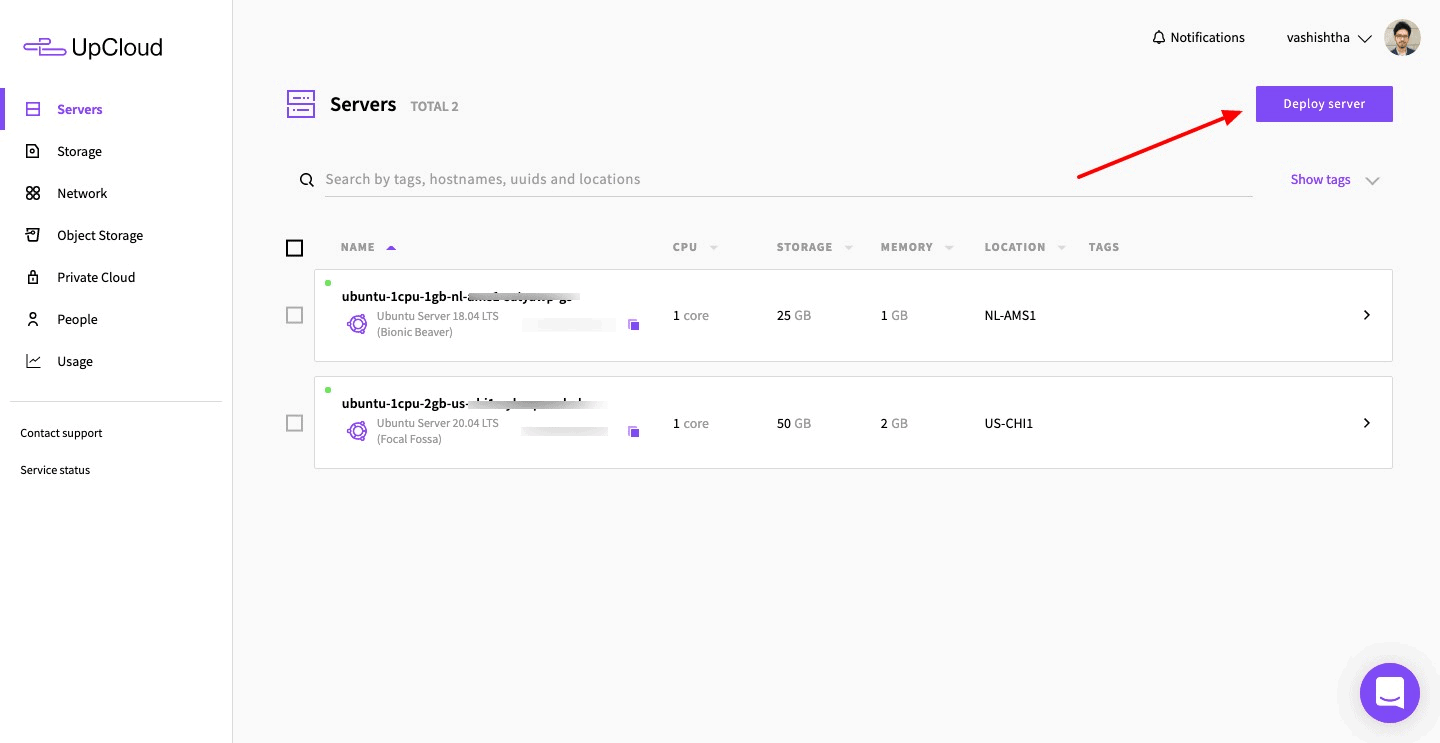Open Object Storage in the sidebar

[99, 236]
